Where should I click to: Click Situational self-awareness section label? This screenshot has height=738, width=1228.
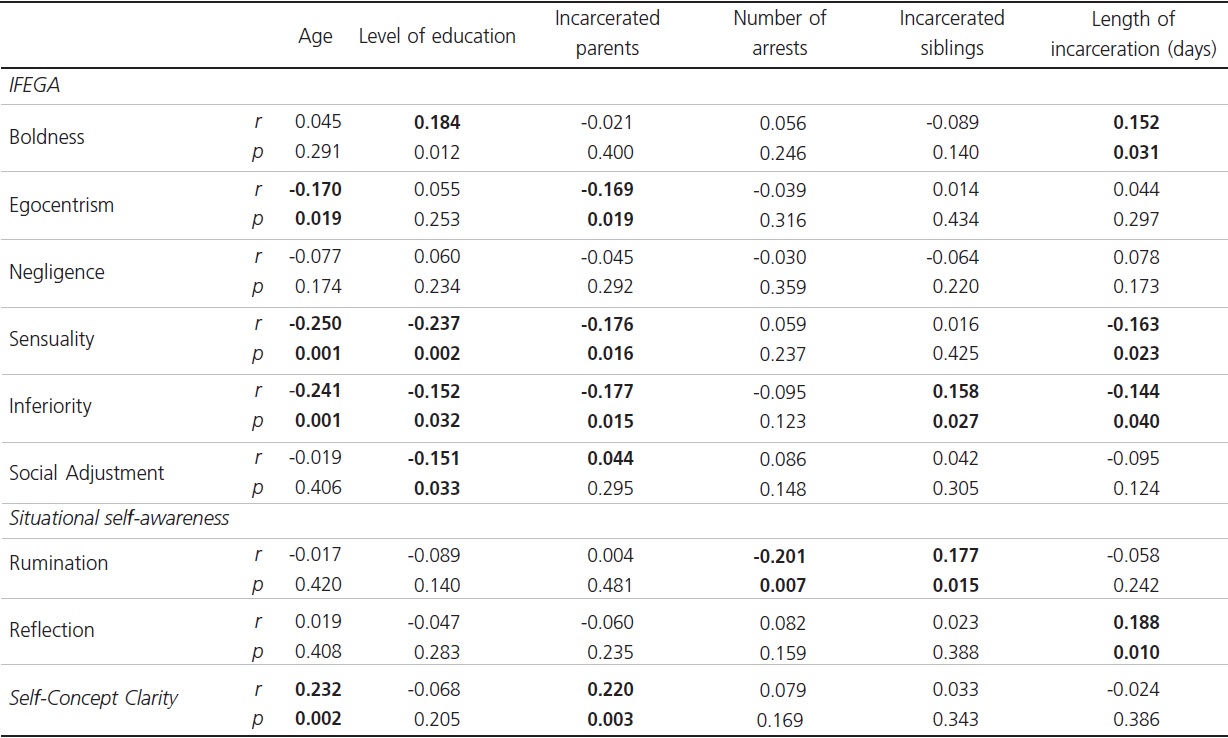click(119, 518)
